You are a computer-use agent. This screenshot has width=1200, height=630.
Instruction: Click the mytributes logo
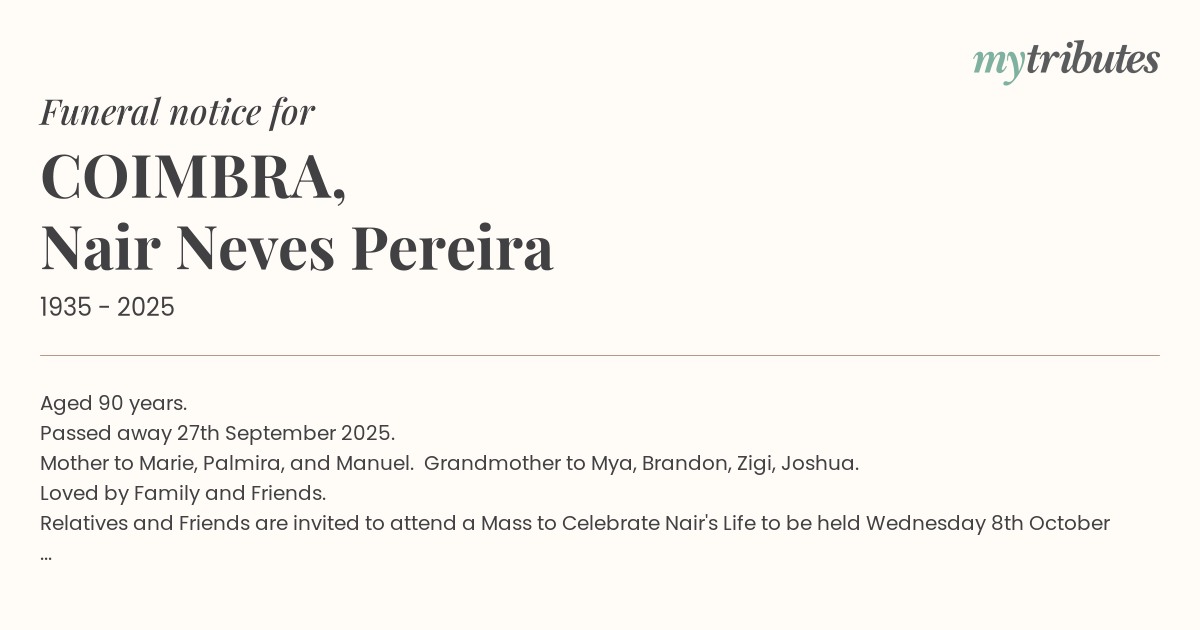pyautogui.click(x=1066, y=61)
